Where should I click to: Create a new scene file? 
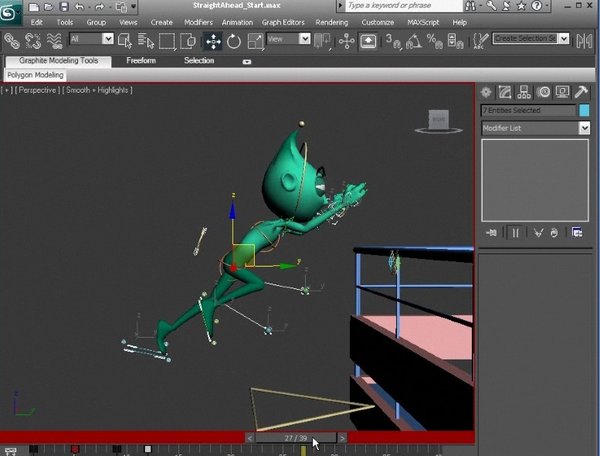(x=34, y=7)
